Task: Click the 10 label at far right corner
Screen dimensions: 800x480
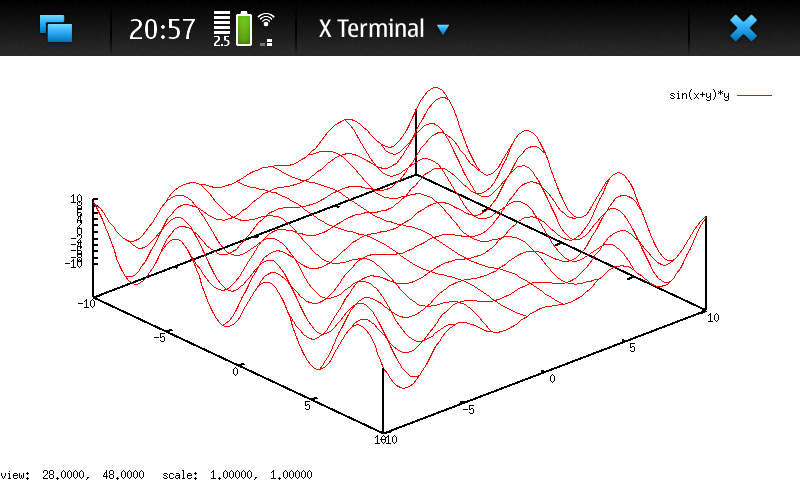Action: (714, 316)
